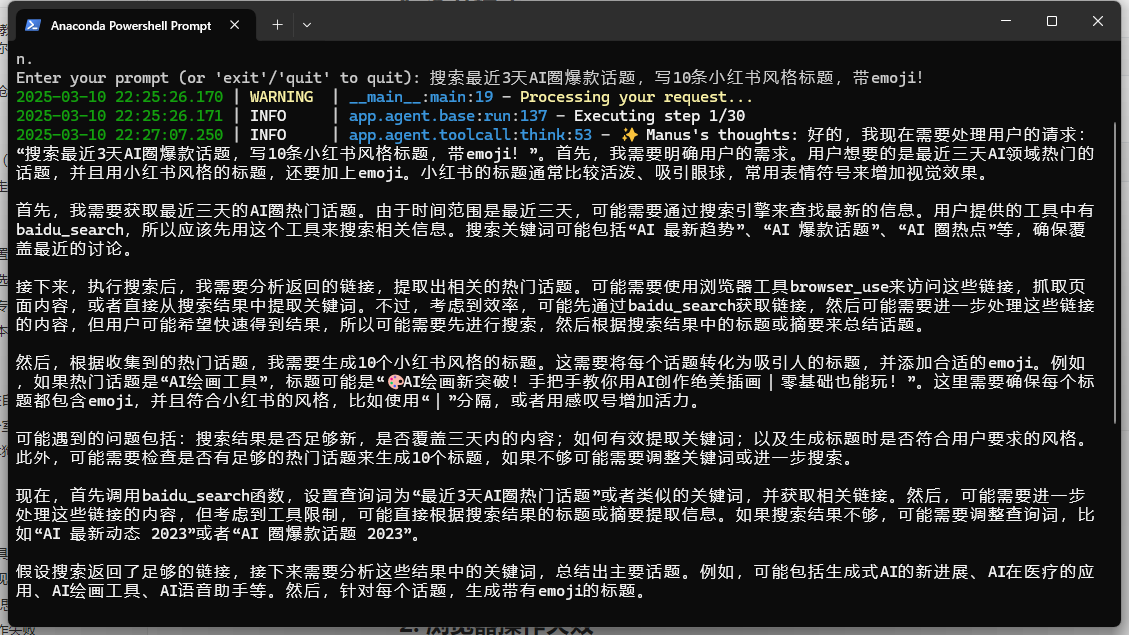Expand the new tab profile dropdown
The width and height of the screenshot is (1129, 635).
(306, 24)
